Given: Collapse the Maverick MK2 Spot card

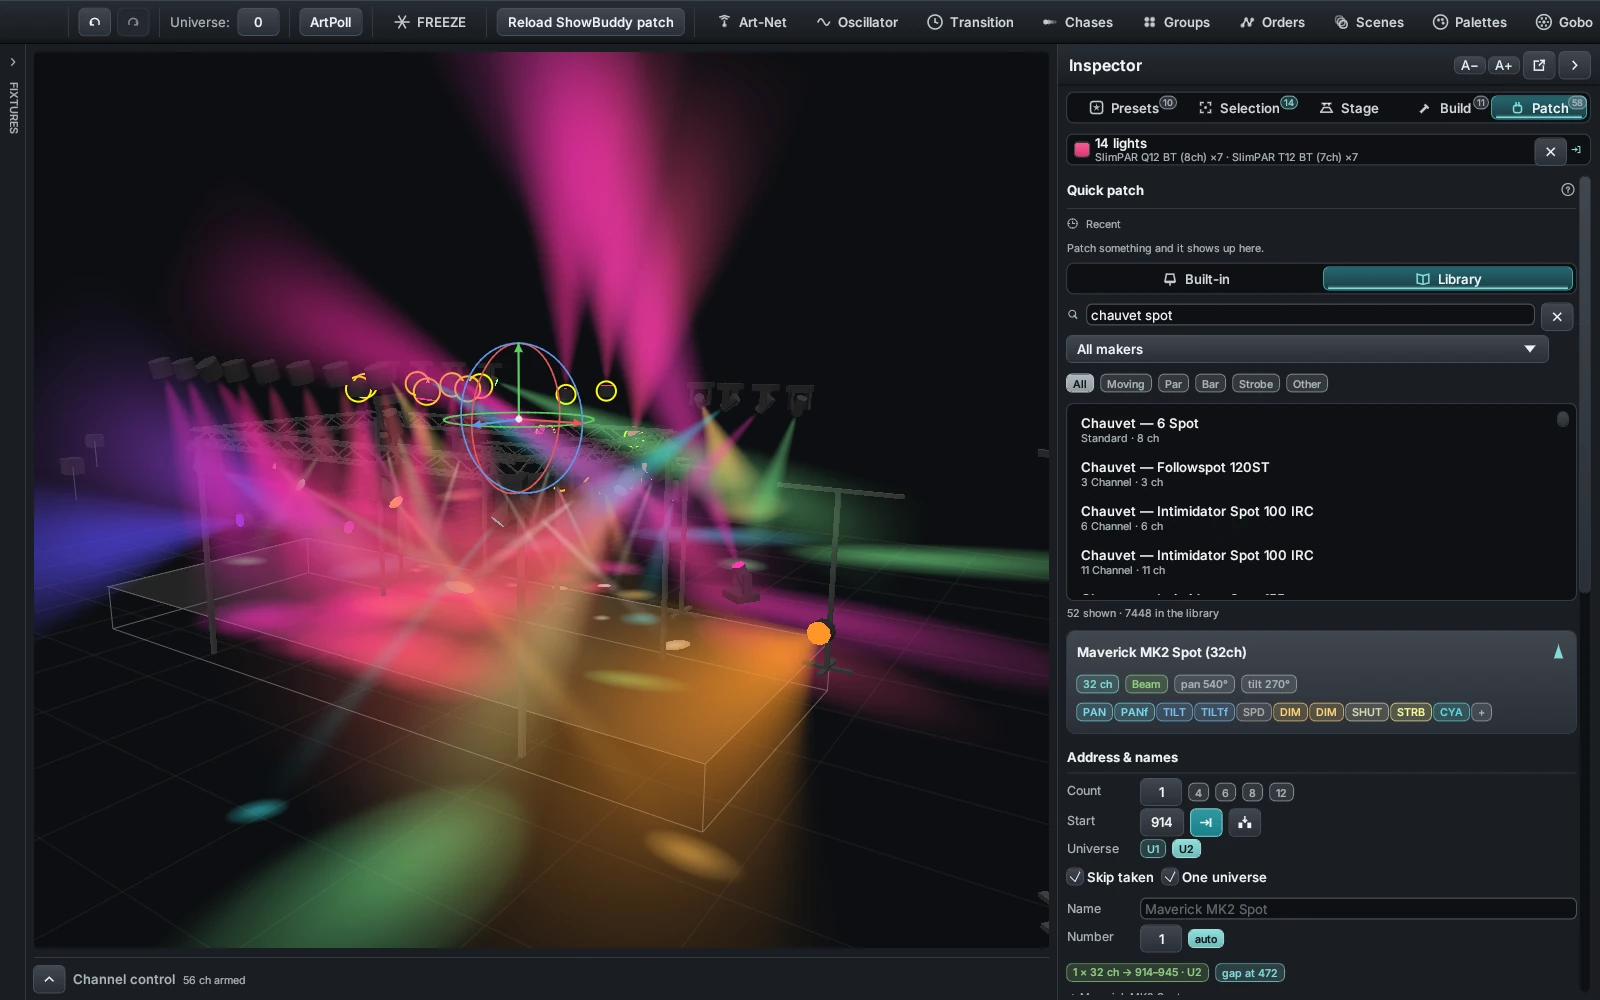Looking at the screenshot, I should (x=1558, y=652).
